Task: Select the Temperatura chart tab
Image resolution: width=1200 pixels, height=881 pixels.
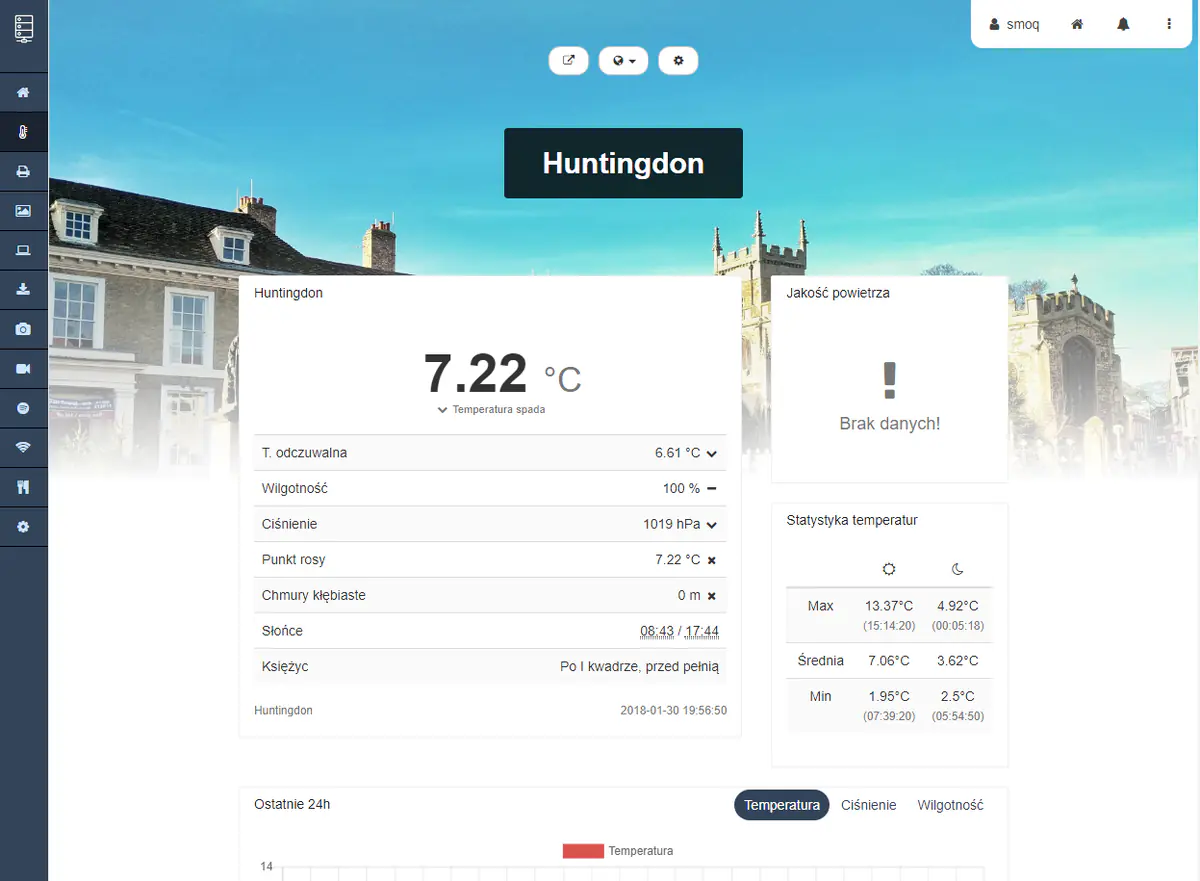Action: [x=781, y=805]
